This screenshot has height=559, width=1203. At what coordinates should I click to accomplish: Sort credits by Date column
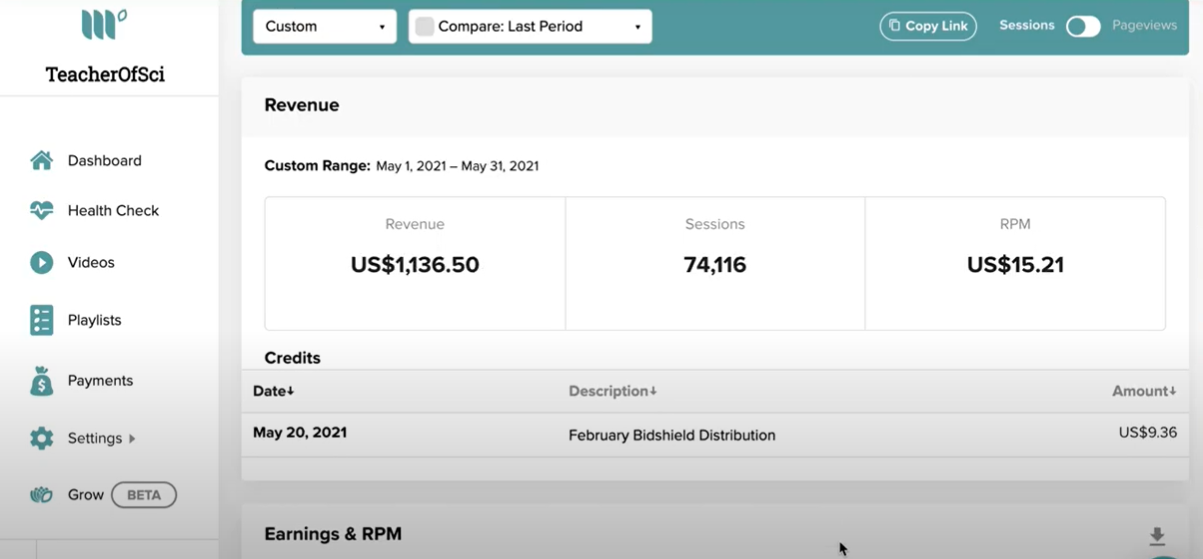click(x=273, y=391)
